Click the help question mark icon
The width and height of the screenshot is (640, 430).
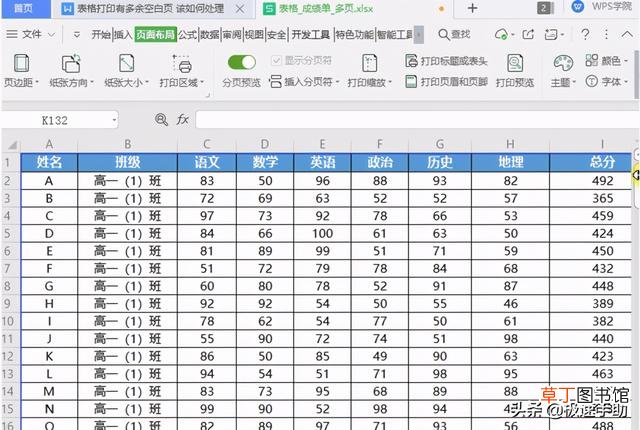tap(585, 34)
